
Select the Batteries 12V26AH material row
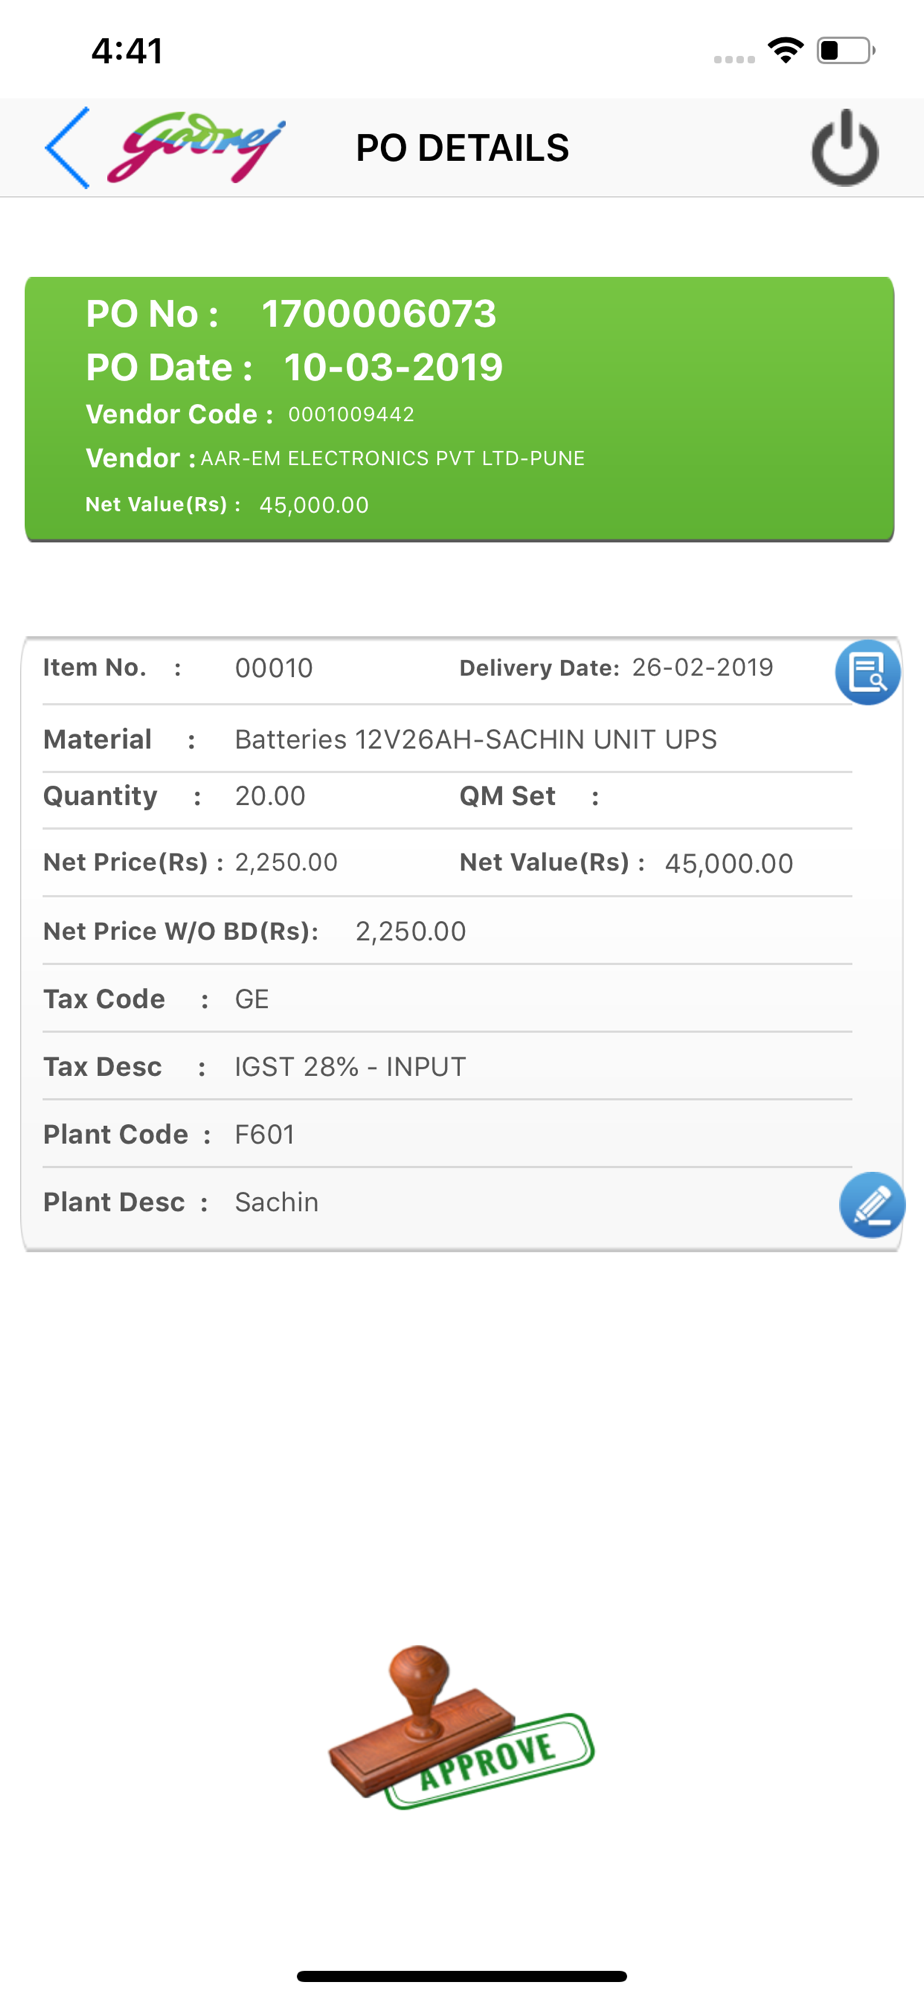(447, 739)
